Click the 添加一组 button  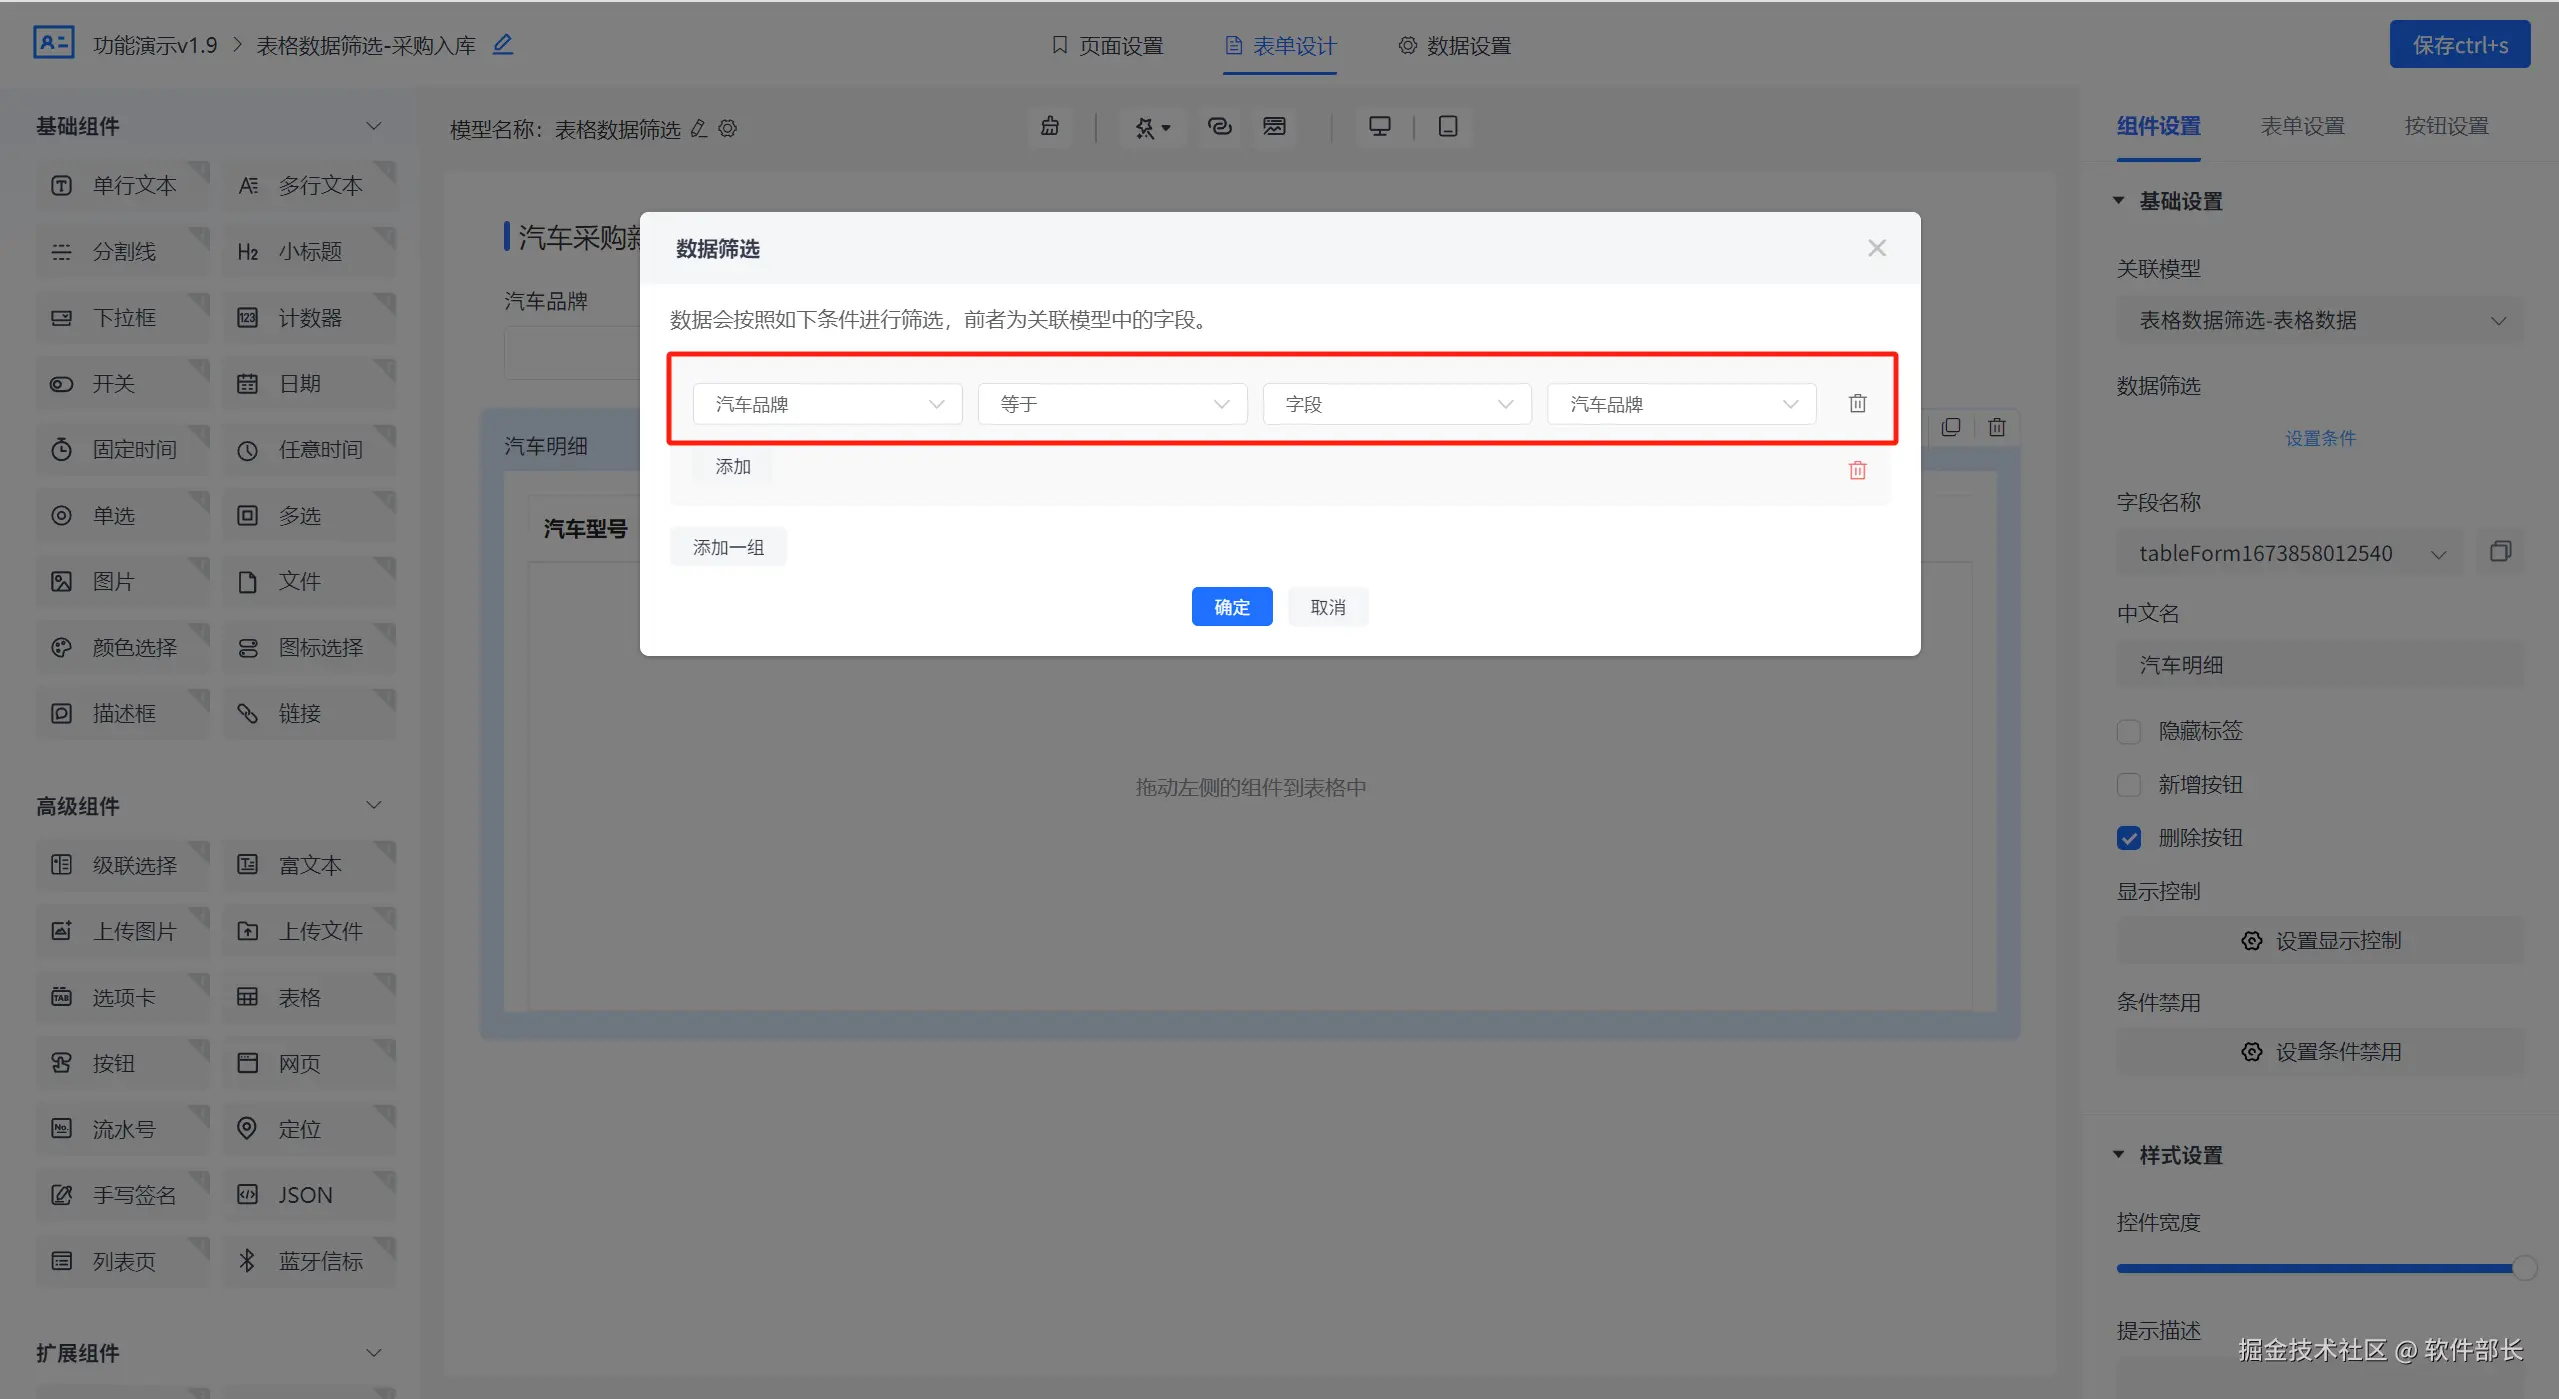click(728, 547)
